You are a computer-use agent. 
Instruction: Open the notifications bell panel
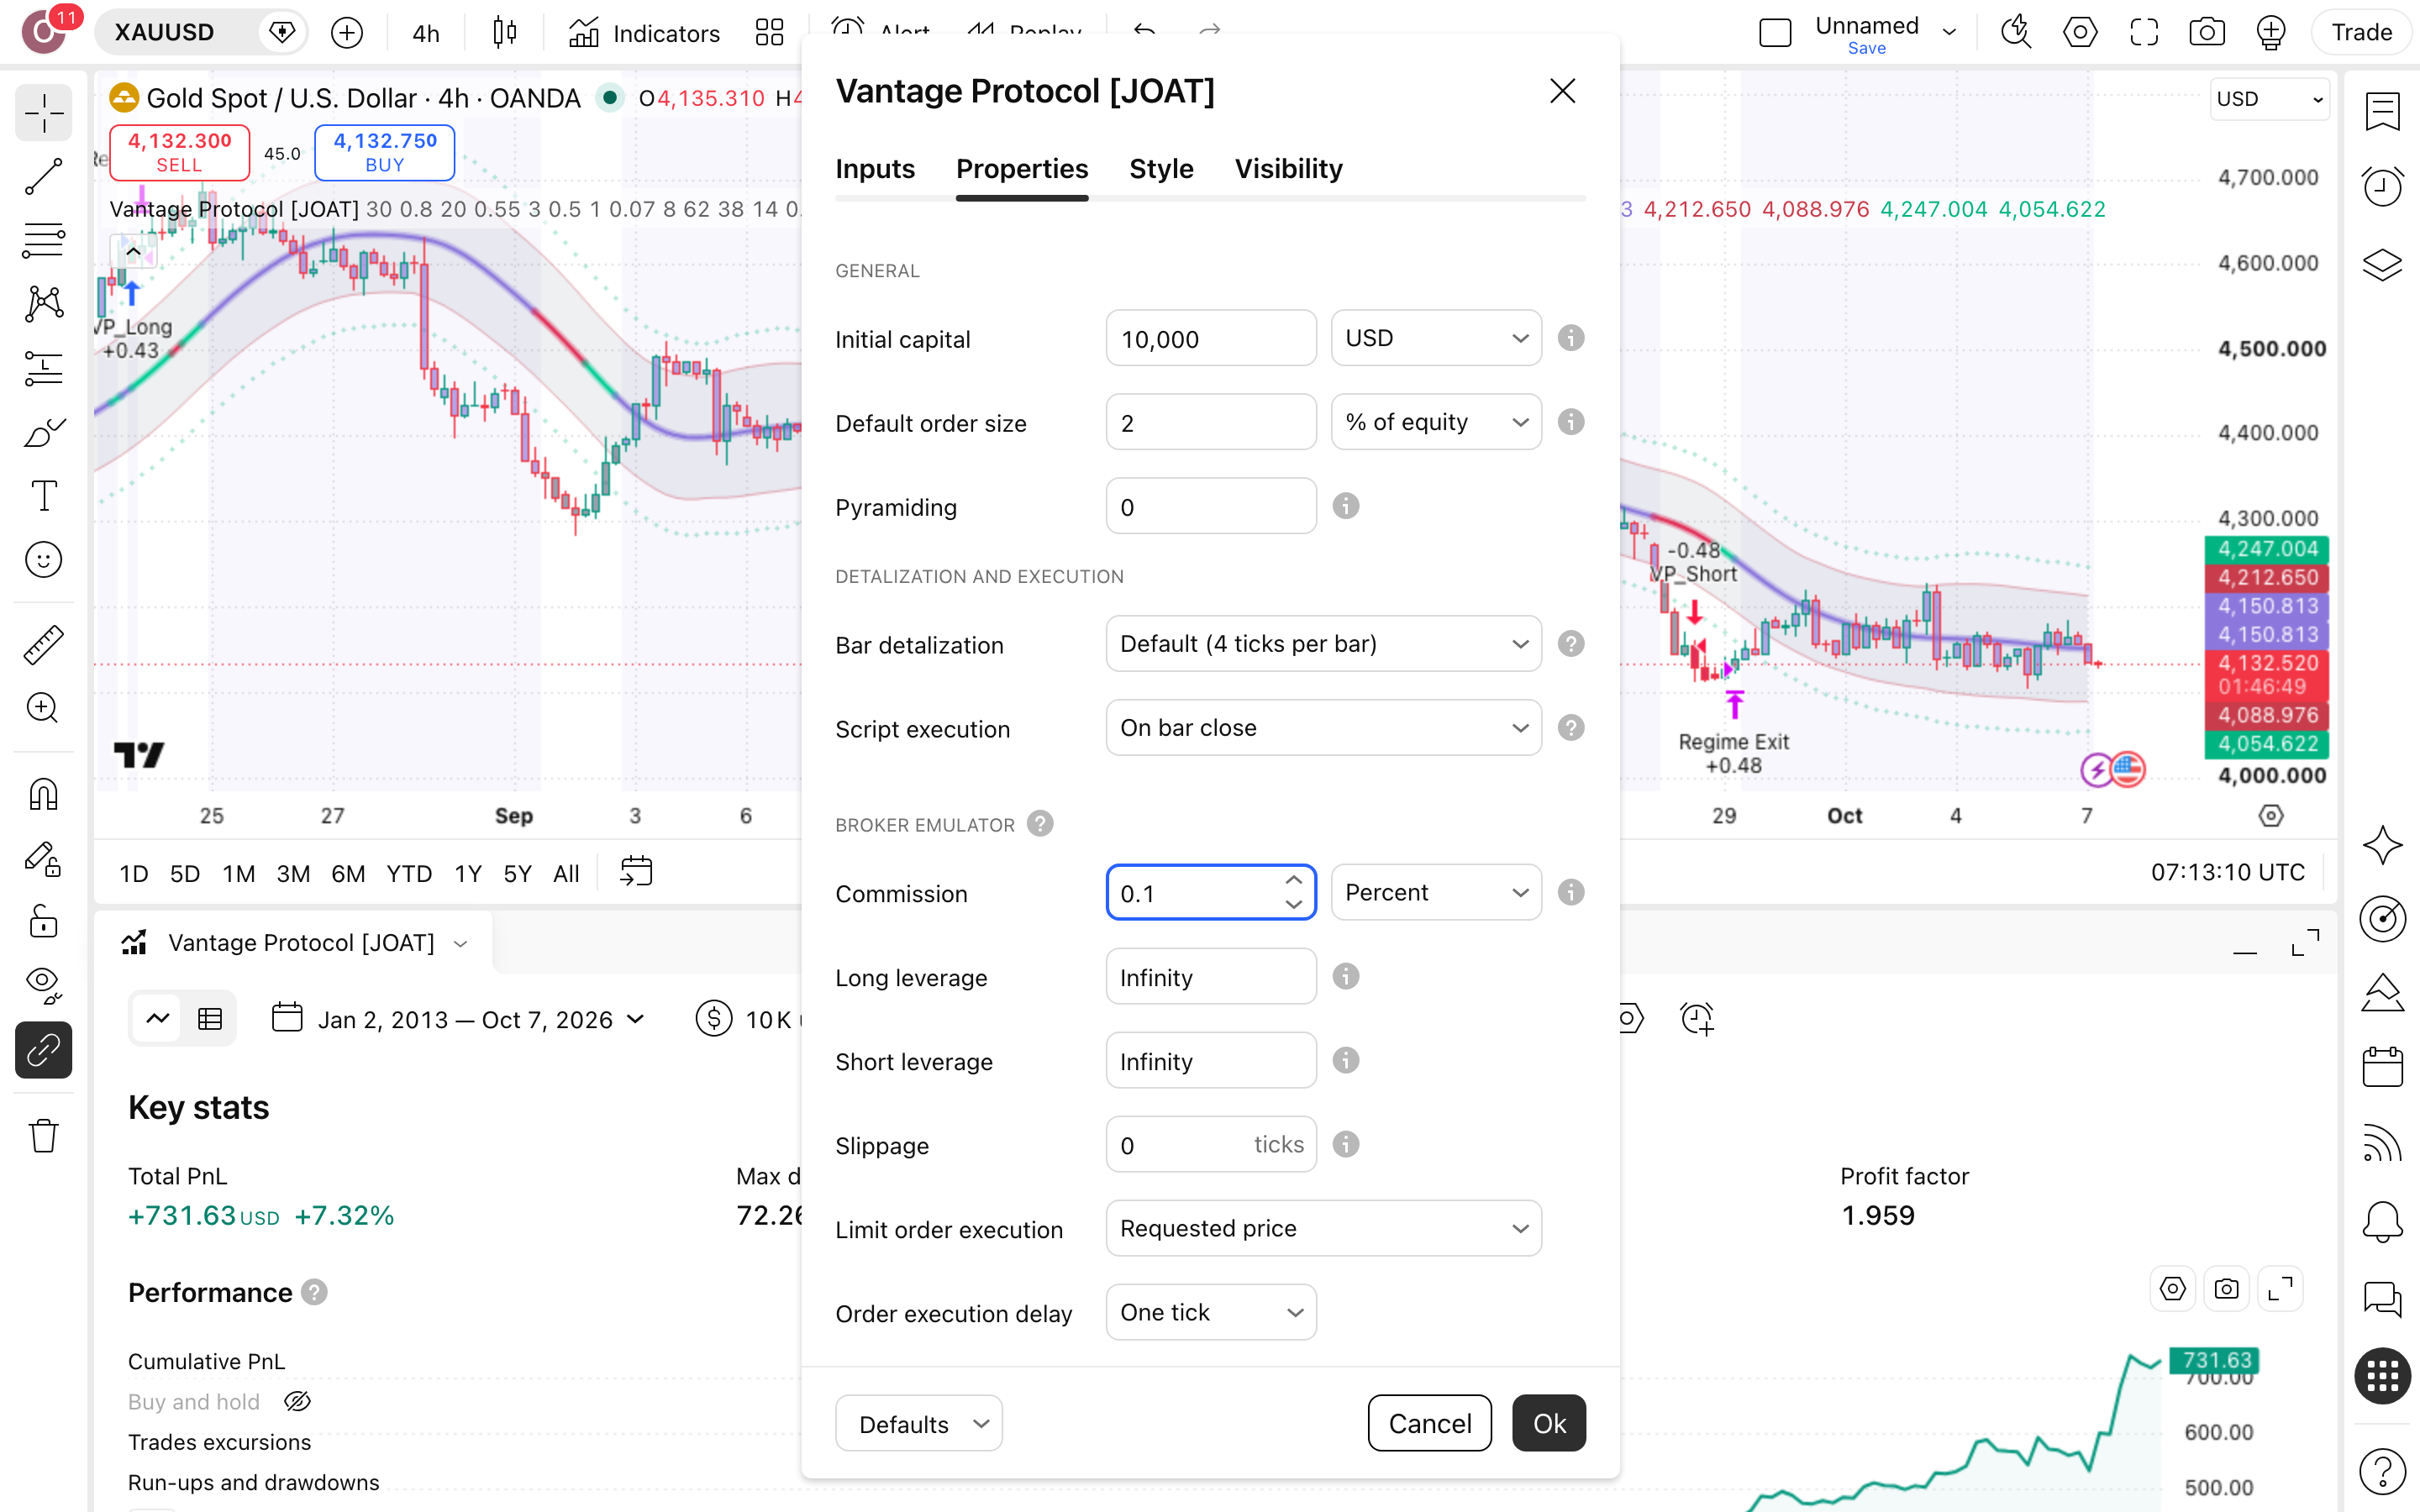click(2382, 1221)
